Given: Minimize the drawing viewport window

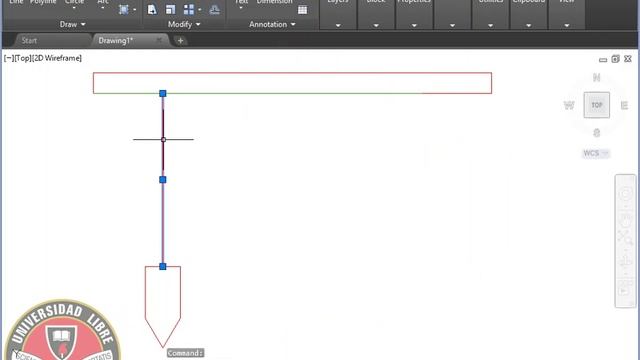Looking at the screenshot, I should point(603,60).
